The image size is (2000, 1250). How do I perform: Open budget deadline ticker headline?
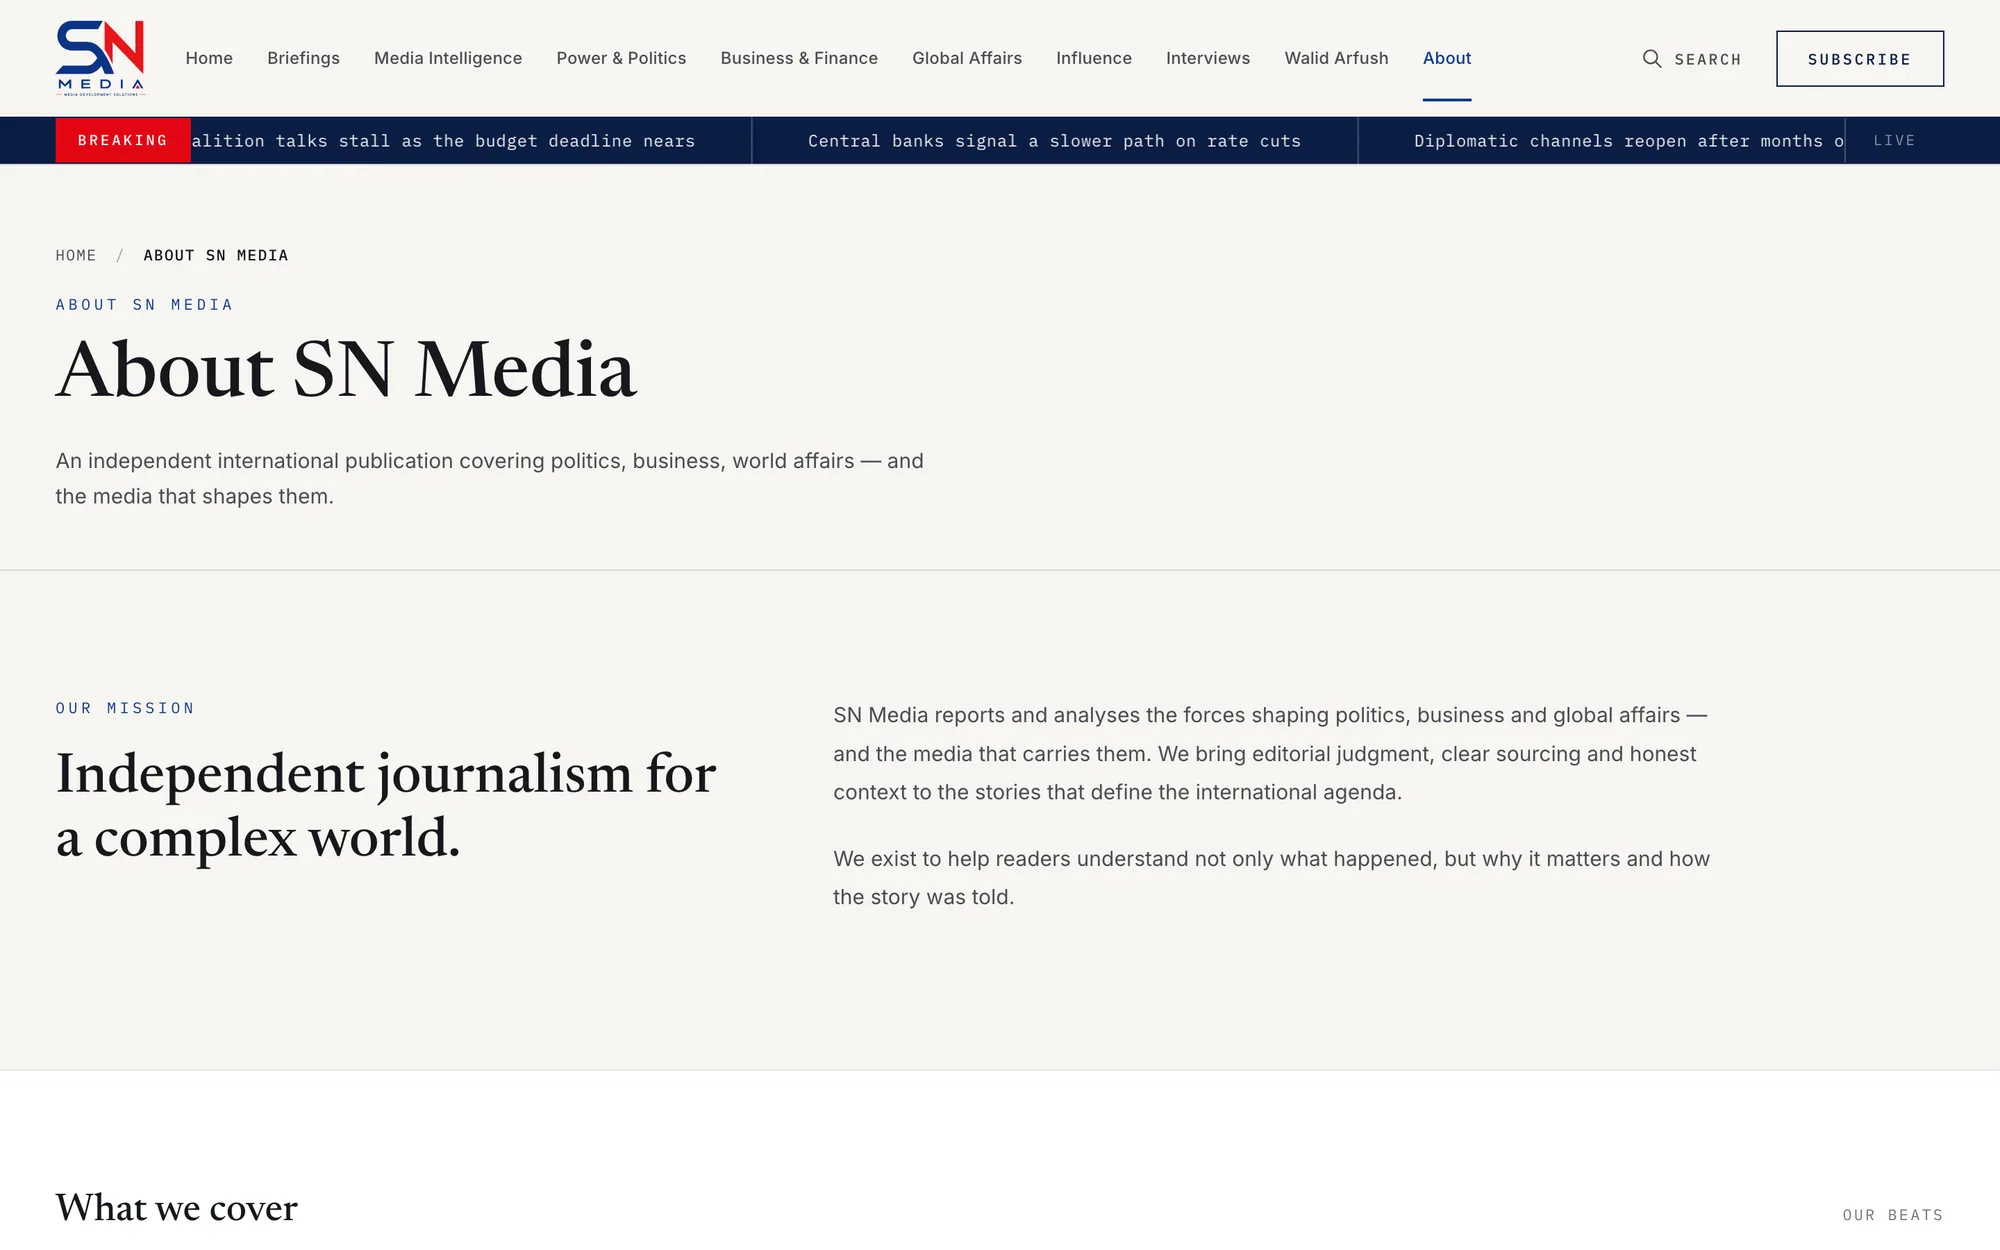point(443,141)
